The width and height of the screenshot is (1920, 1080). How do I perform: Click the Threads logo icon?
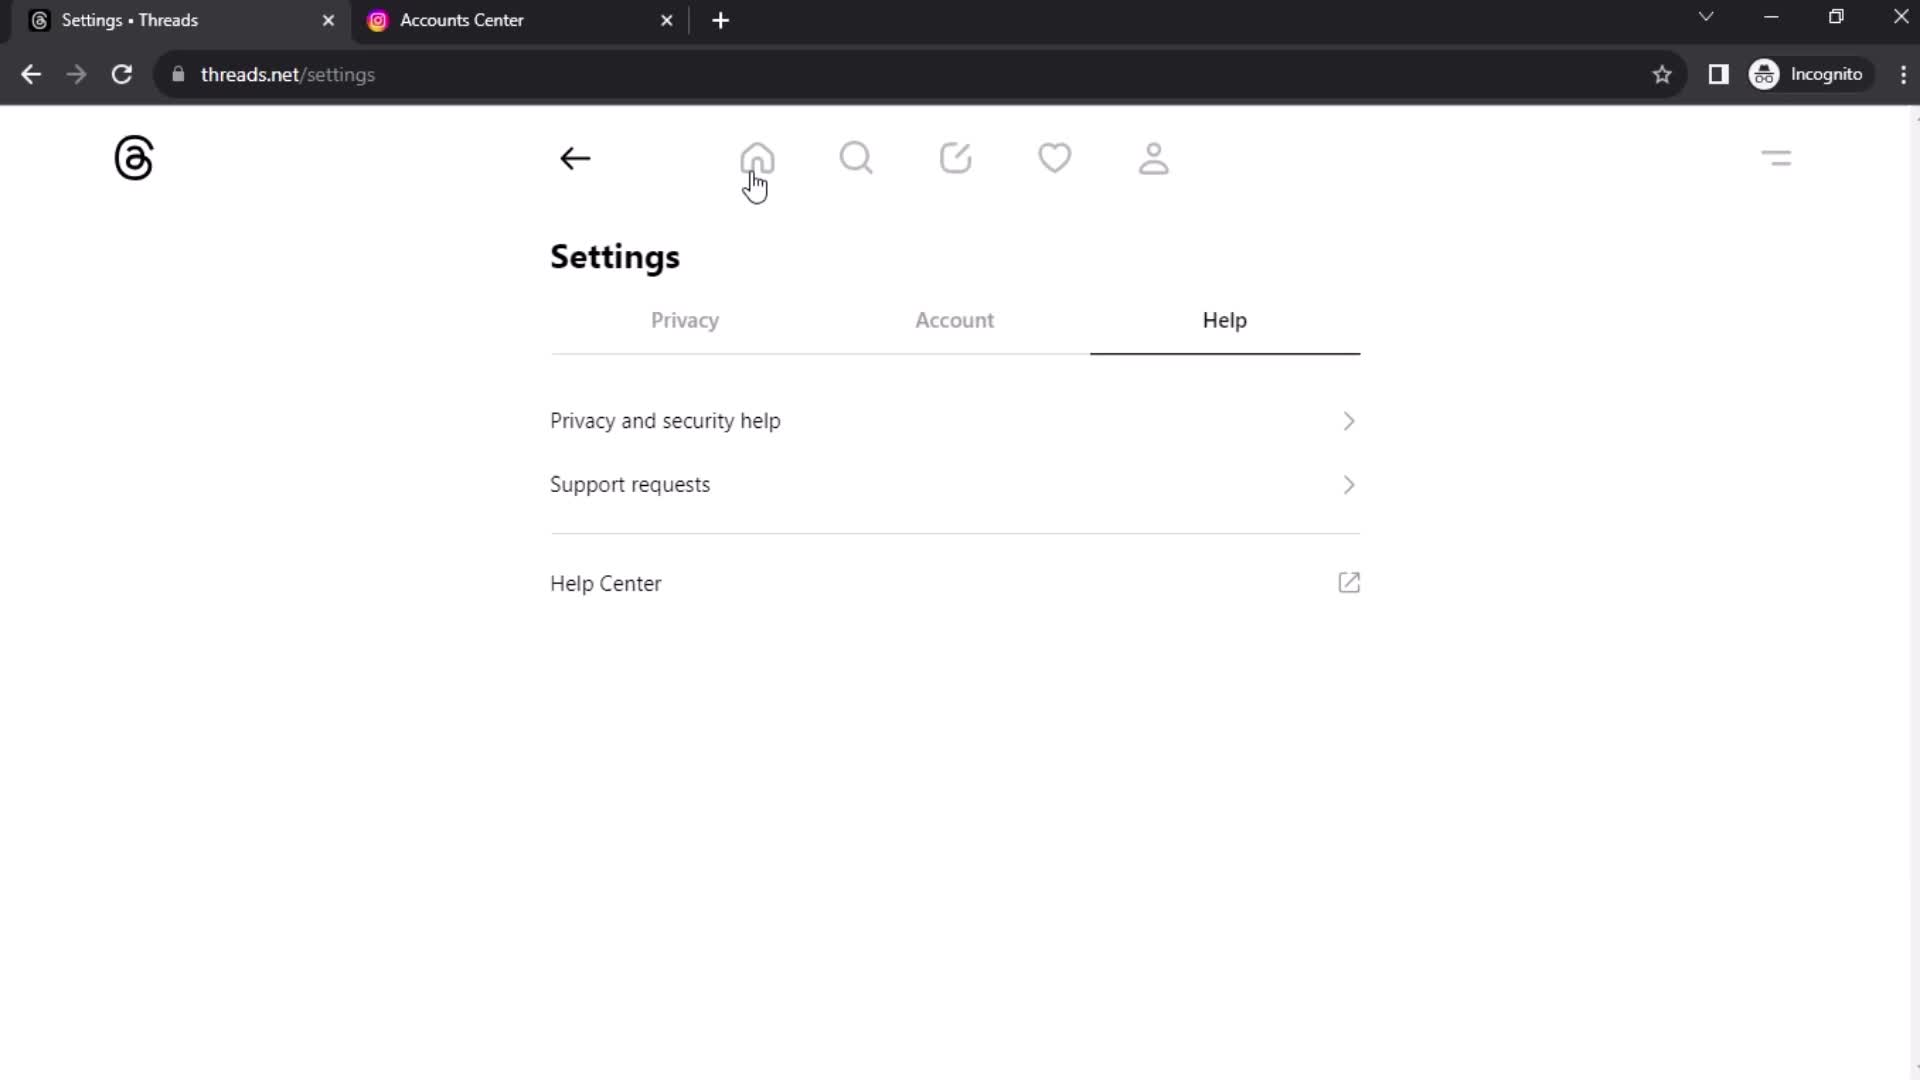tap(133, 158)
